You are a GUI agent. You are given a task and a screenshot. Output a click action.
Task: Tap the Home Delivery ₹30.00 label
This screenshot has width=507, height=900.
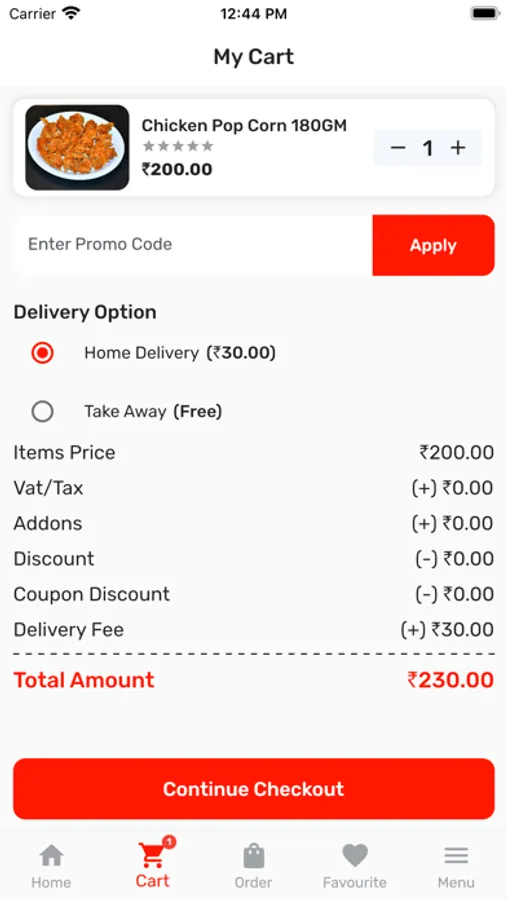(180, 353)
